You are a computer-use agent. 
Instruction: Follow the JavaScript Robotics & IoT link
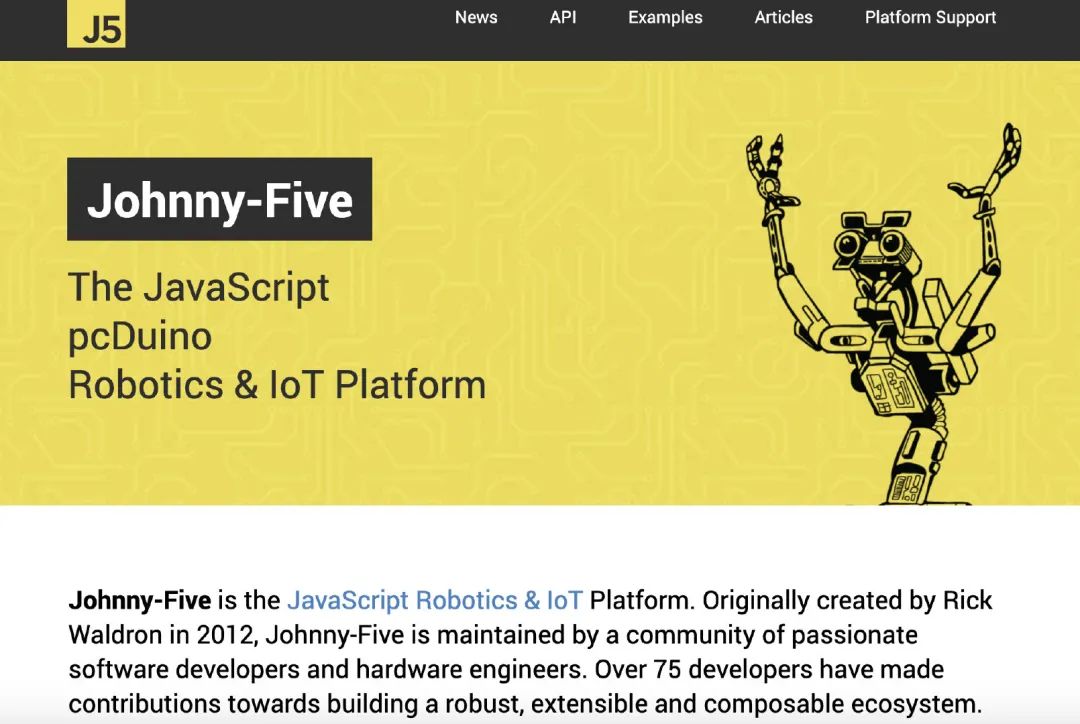pos(435,600)
